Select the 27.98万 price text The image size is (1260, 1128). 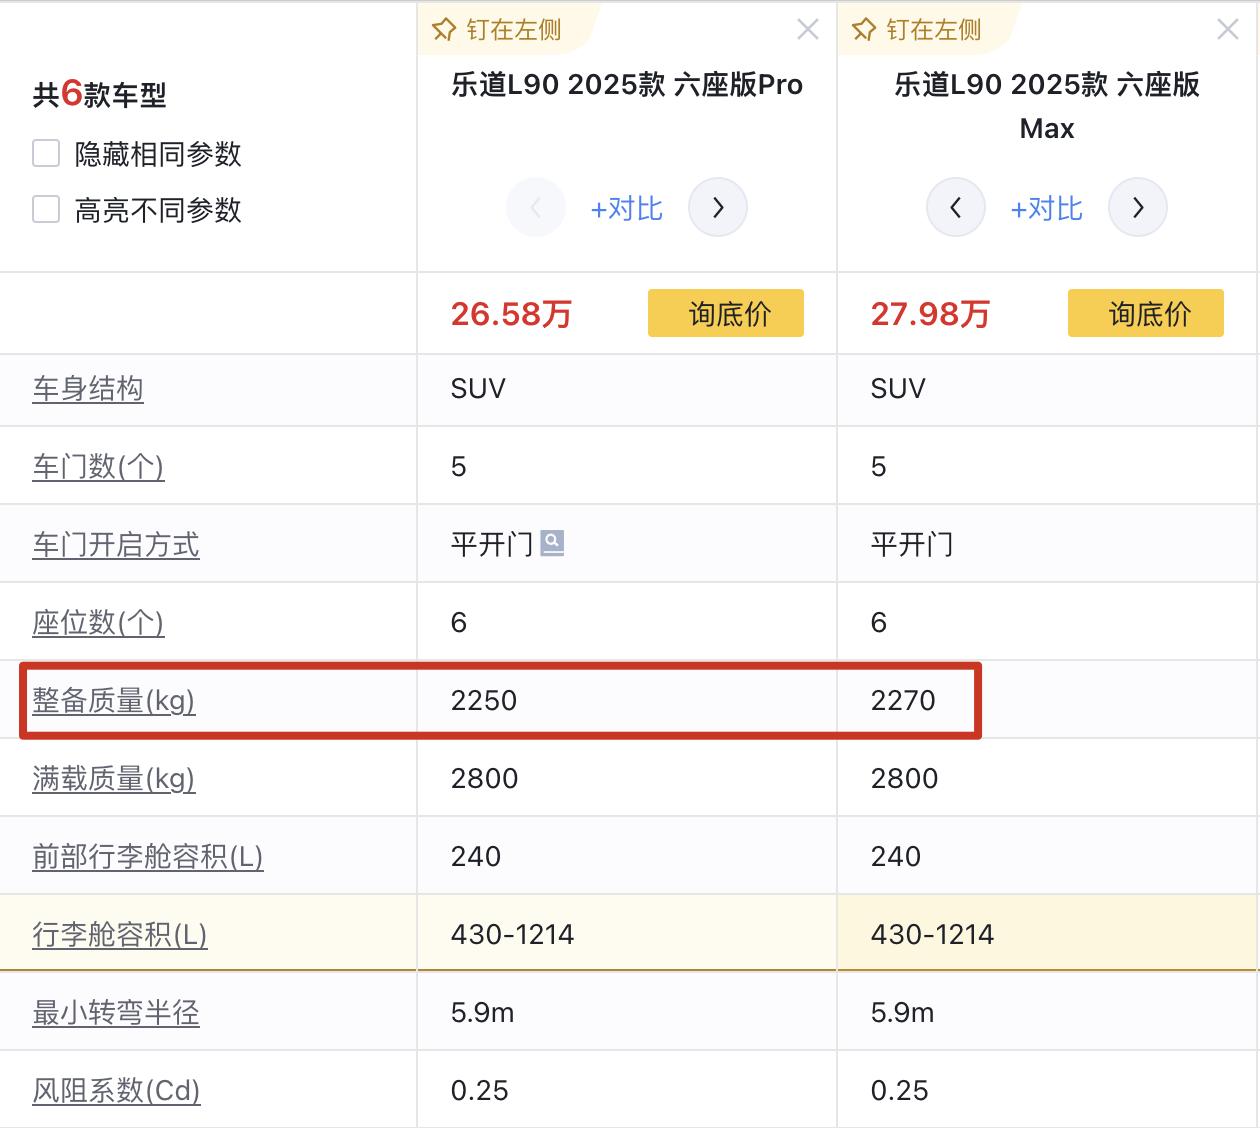click(x=931, y=314)
